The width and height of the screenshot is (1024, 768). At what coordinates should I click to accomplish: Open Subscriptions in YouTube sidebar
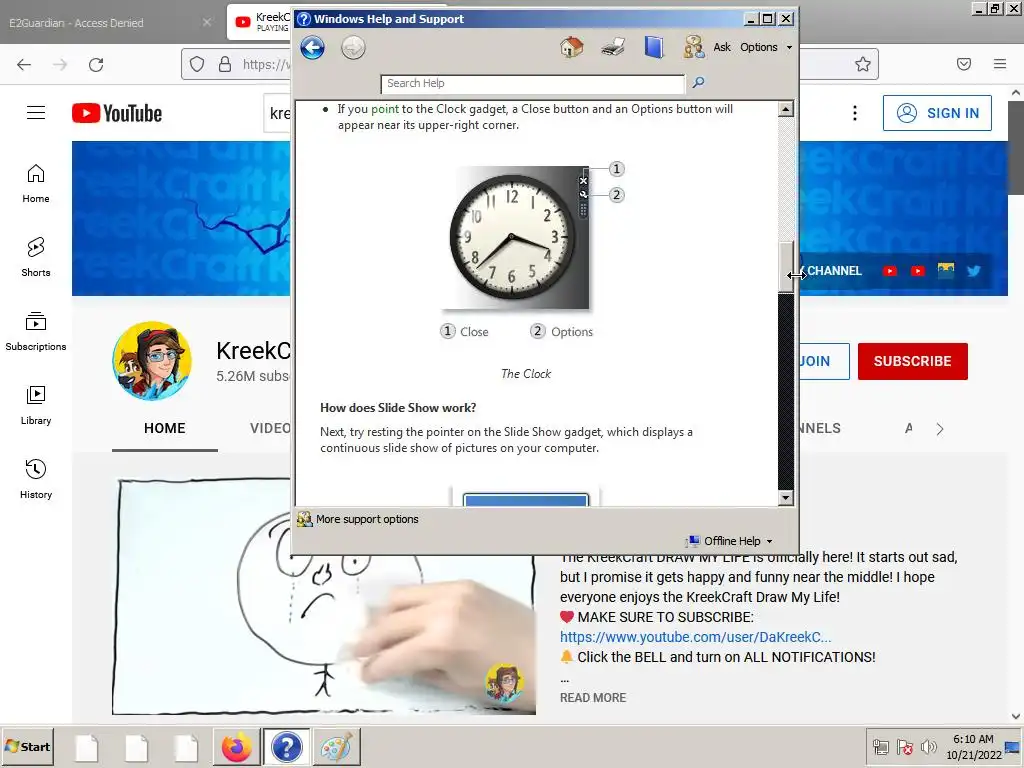36,331
